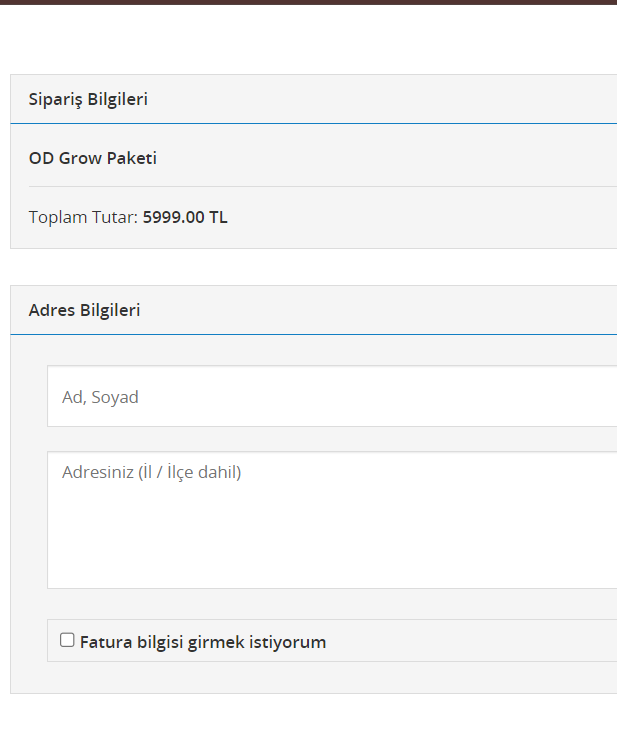617x747 pixels.
Task: Select the 5999.00 TL total amount
Action: pyautogui.click(x=185, y=217)
